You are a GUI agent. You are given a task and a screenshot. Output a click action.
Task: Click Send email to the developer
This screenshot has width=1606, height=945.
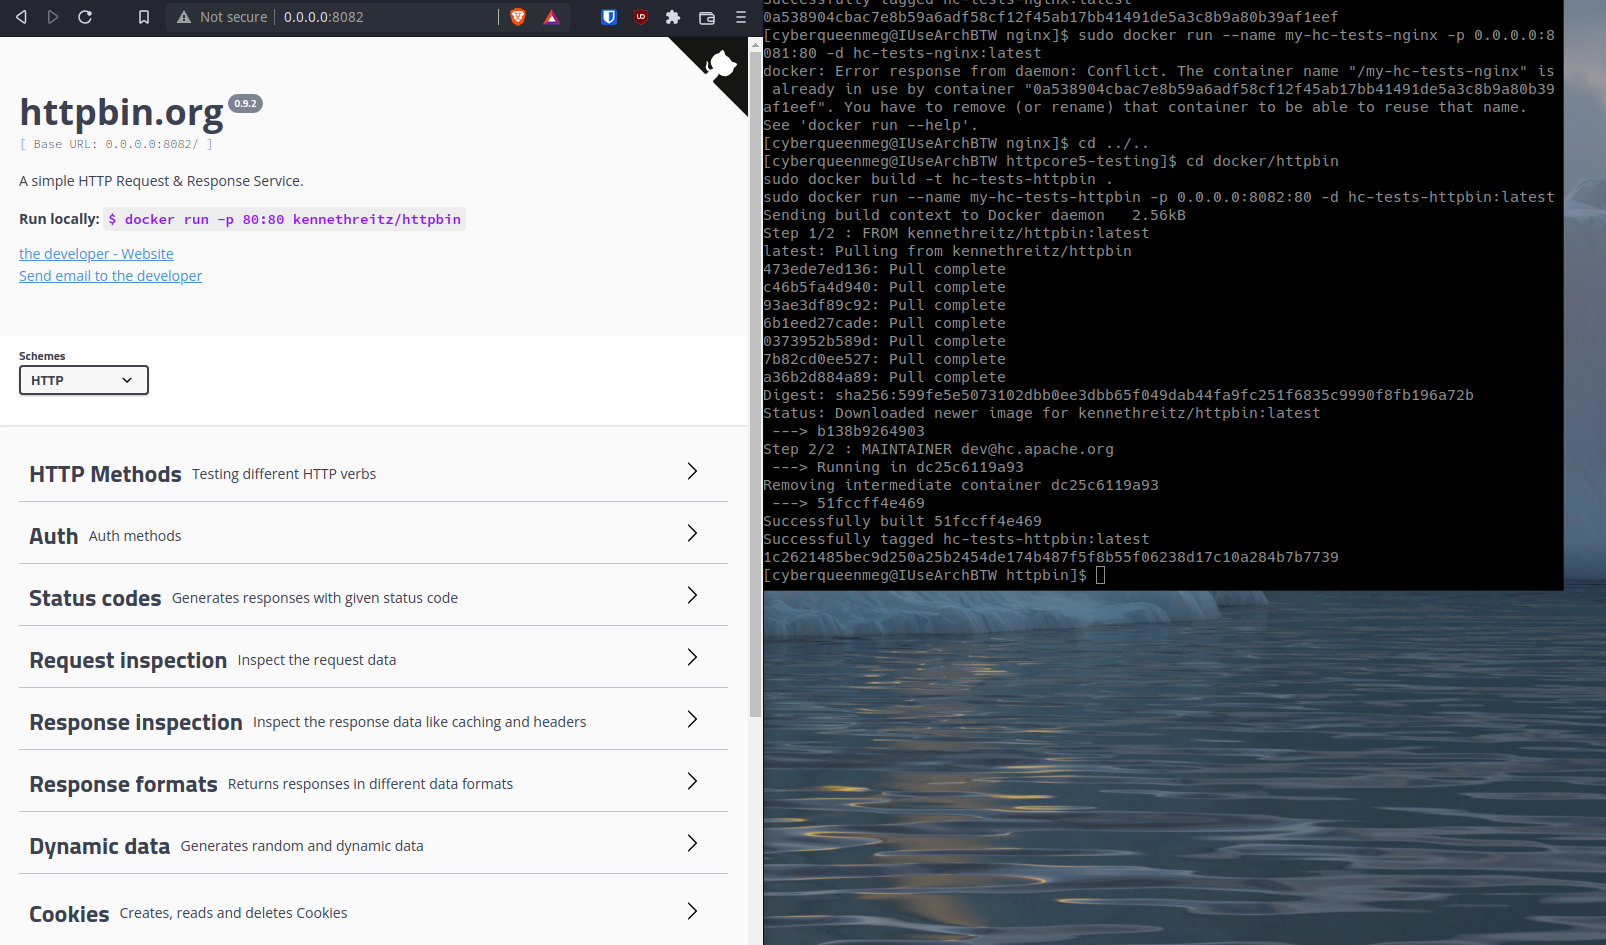coord(110,276)
